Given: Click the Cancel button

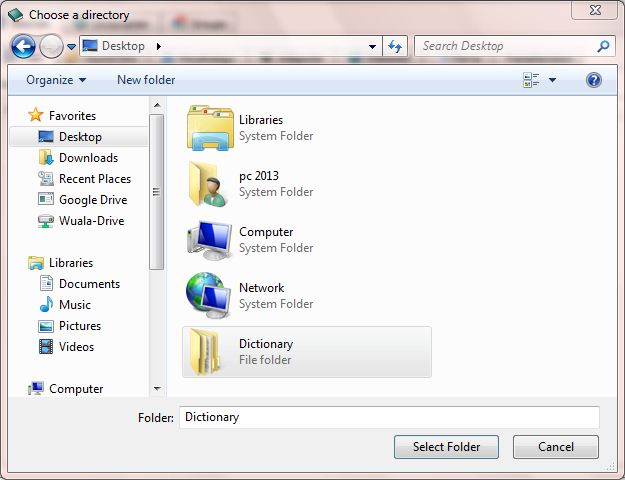Looking at the screenshot, I should pyautogui.click(x=555, y=447).
